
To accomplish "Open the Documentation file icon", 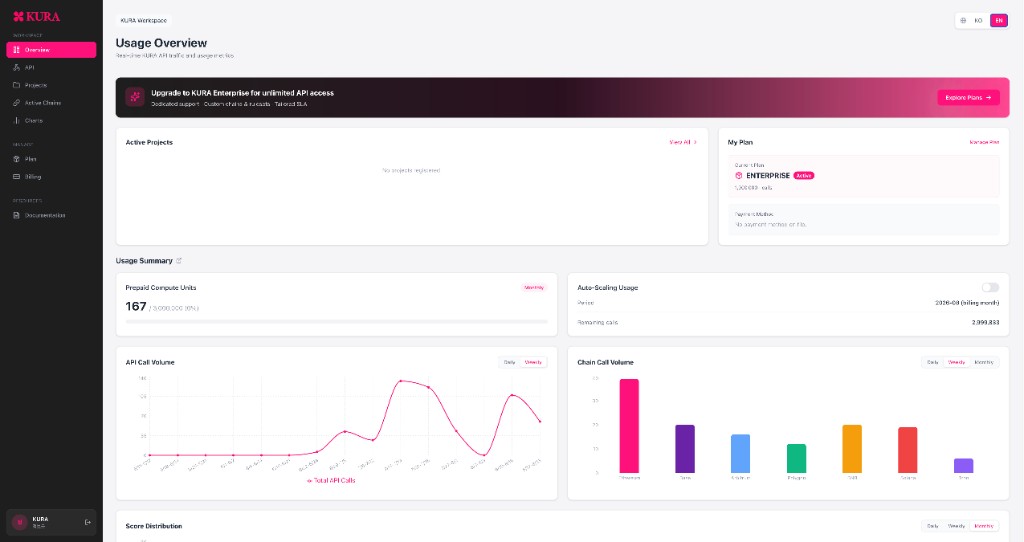I will coord(16,215).
